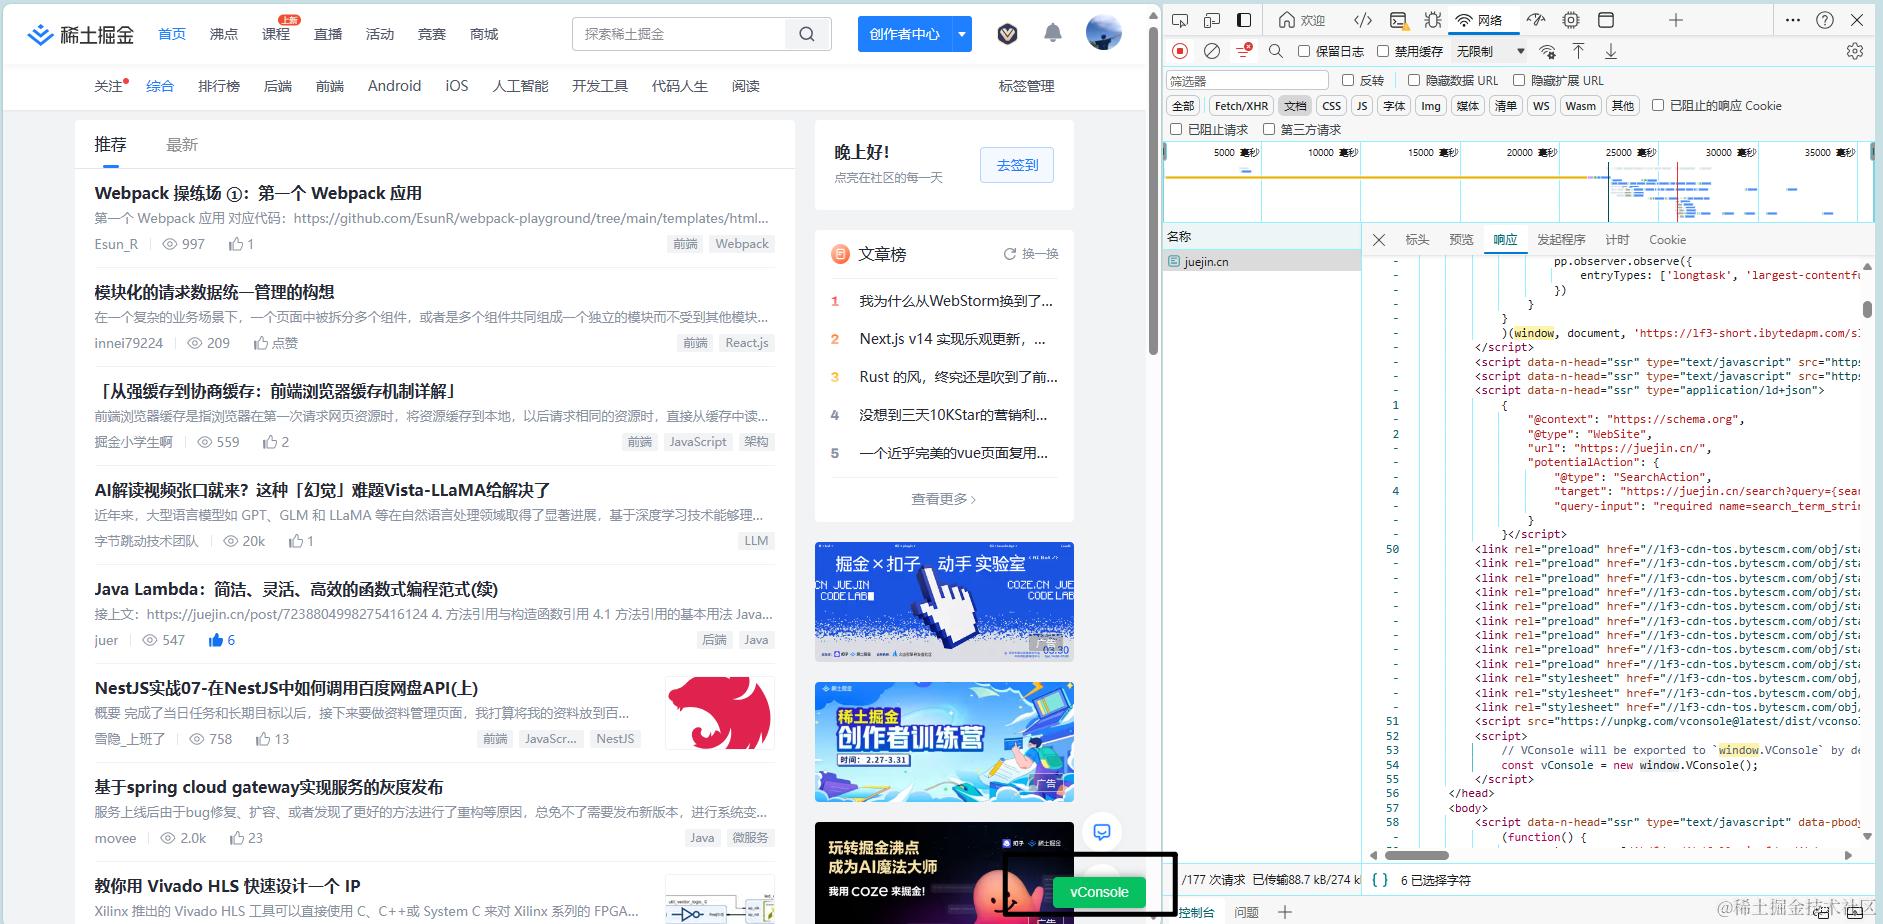Select the juejin.cn request row
This screenshot has height=924, width=1883.
point(1262,261)
